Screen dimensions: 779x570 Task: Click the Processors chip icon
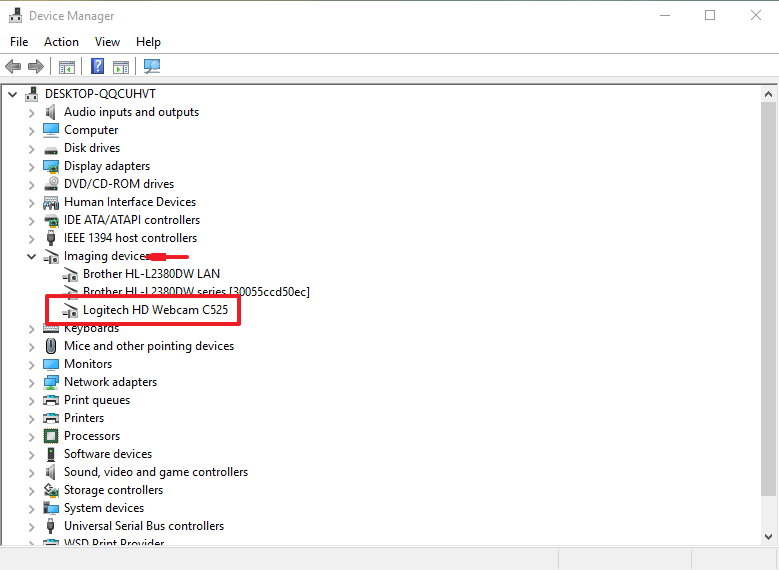click(51, 436)
